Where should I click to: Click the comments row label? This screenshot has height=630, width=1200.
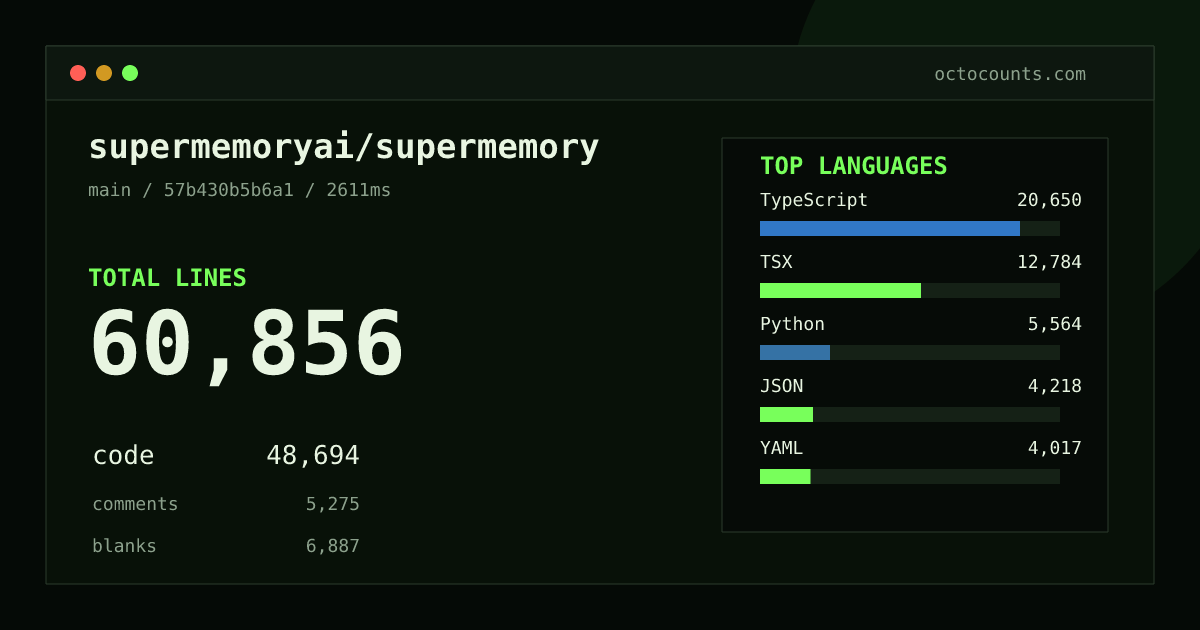coord(135,504)
